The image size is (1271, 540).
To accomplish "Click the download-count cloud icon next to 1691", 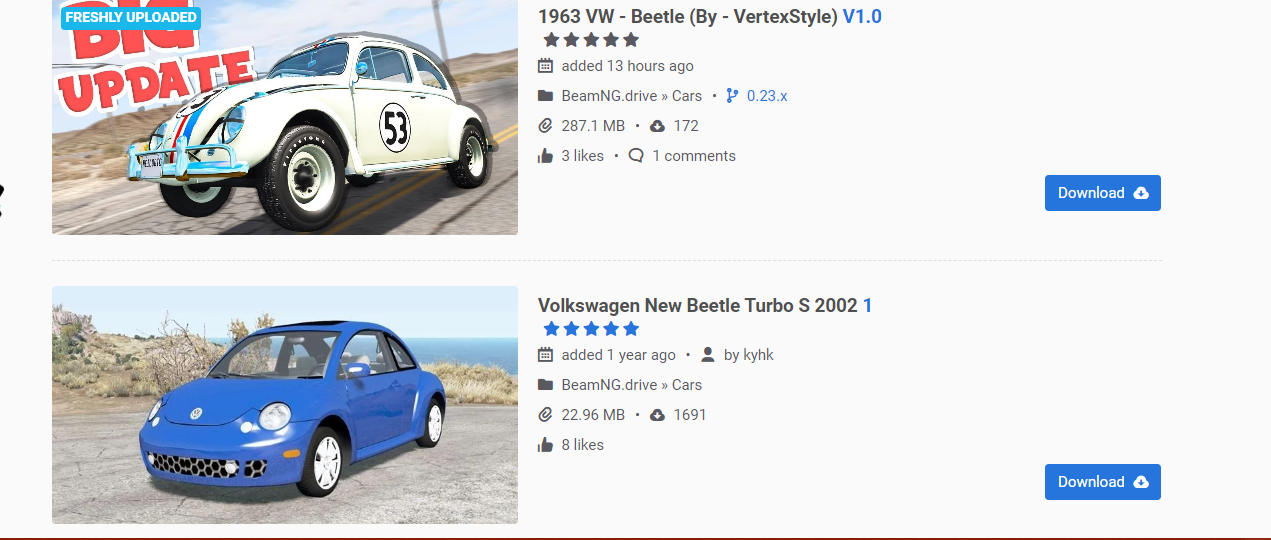I will coord(657,415).
